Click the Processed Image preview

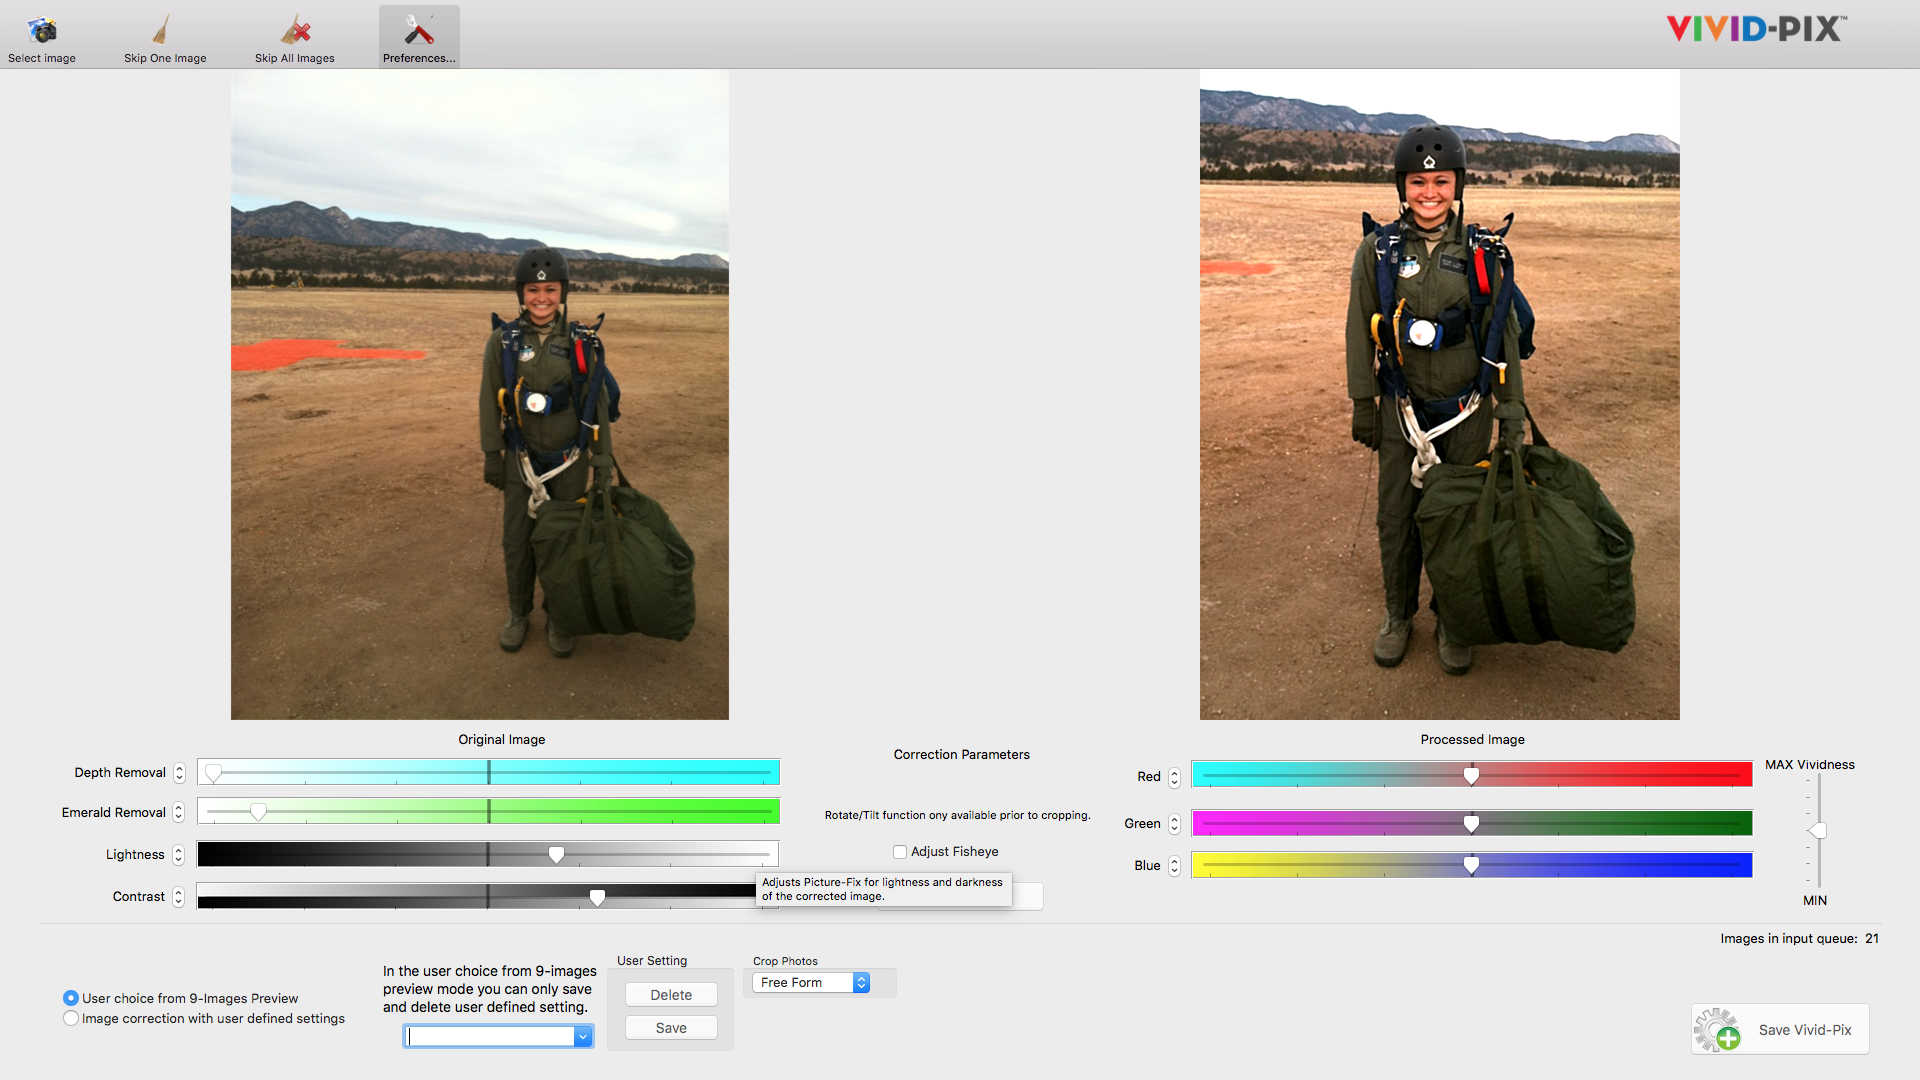pos(1439,394)
